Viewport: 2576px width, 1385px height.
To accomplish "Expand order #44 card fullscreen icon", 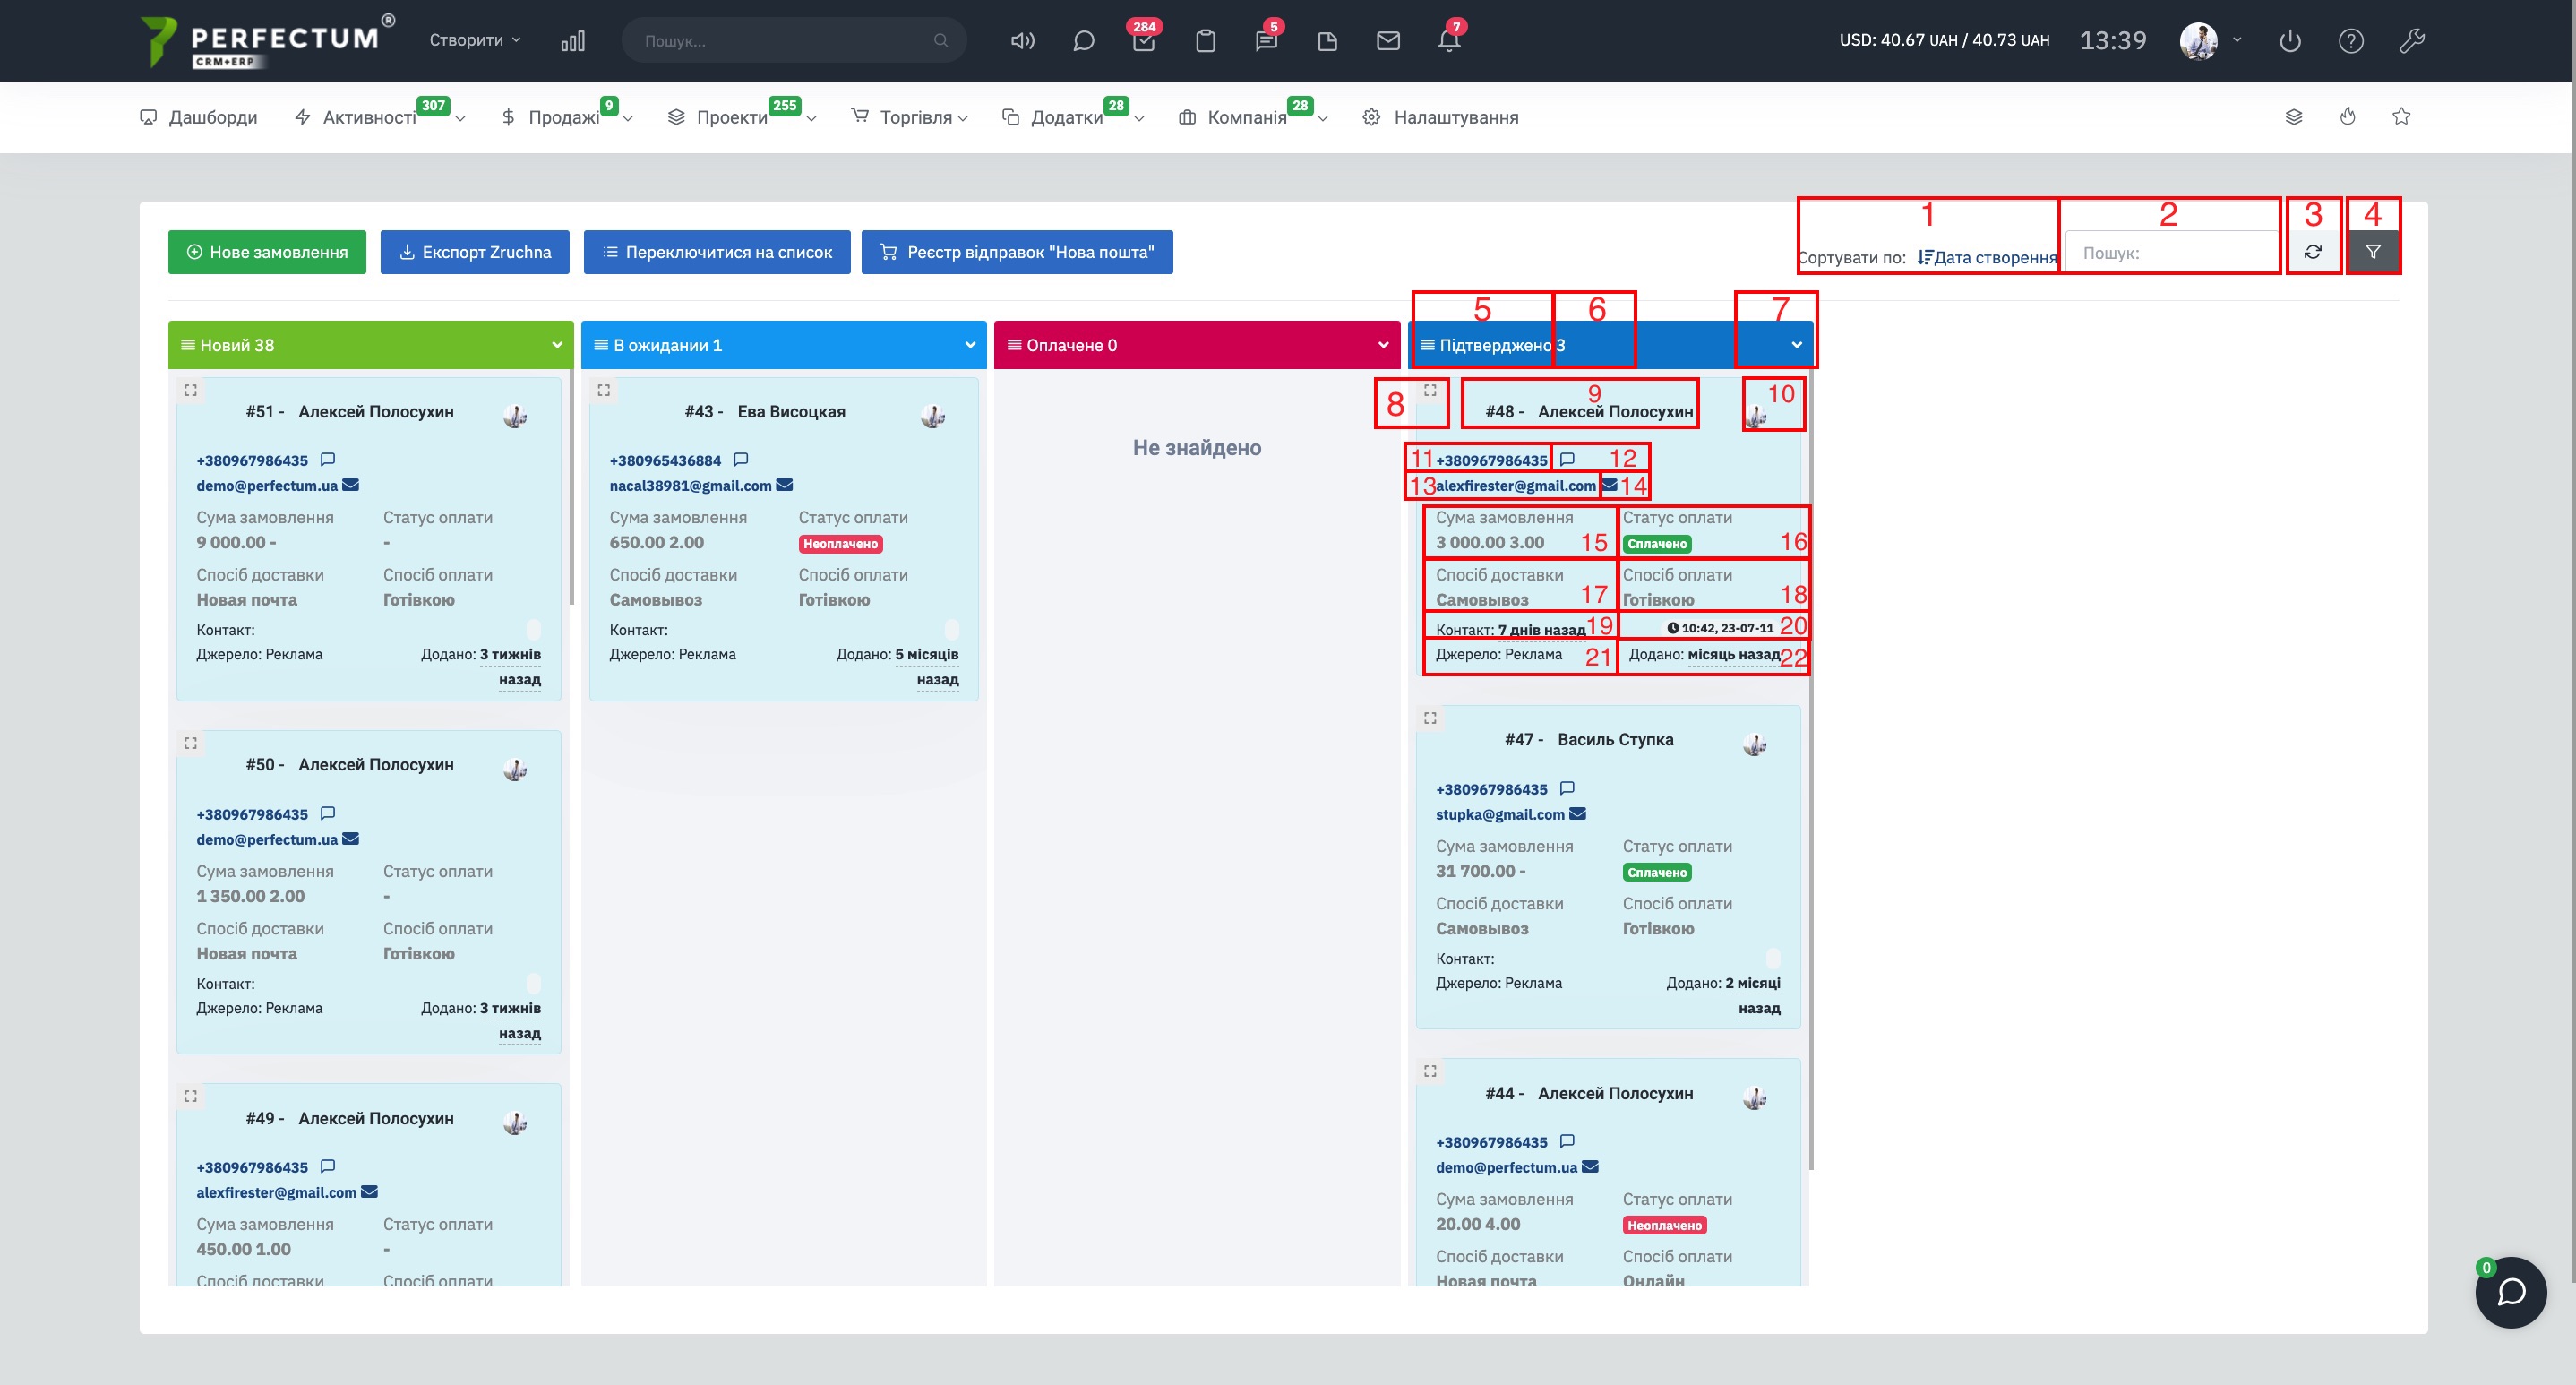I will pyautogui.click(x=1430, y=1071).
